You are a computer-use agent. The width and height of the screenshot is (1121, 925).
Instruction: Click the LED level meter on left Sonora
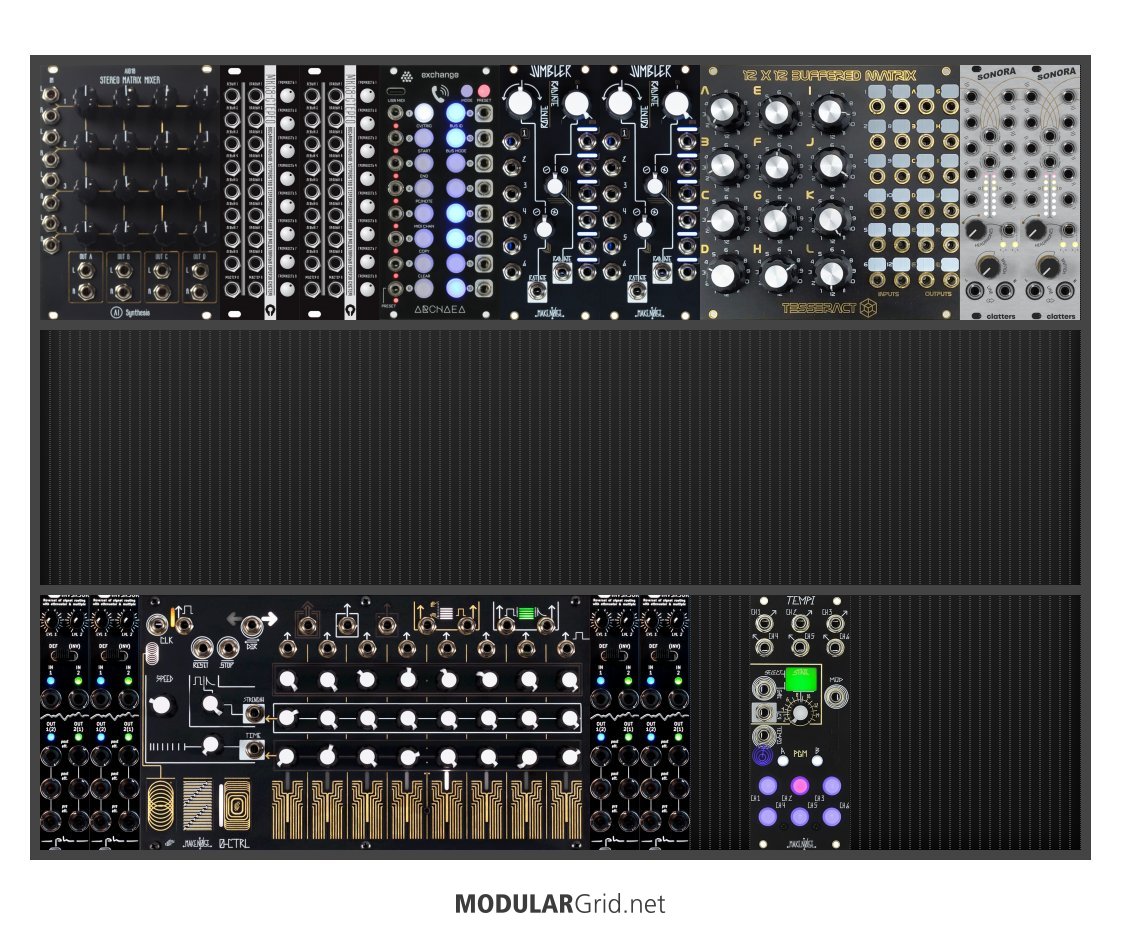coord(990,195)
